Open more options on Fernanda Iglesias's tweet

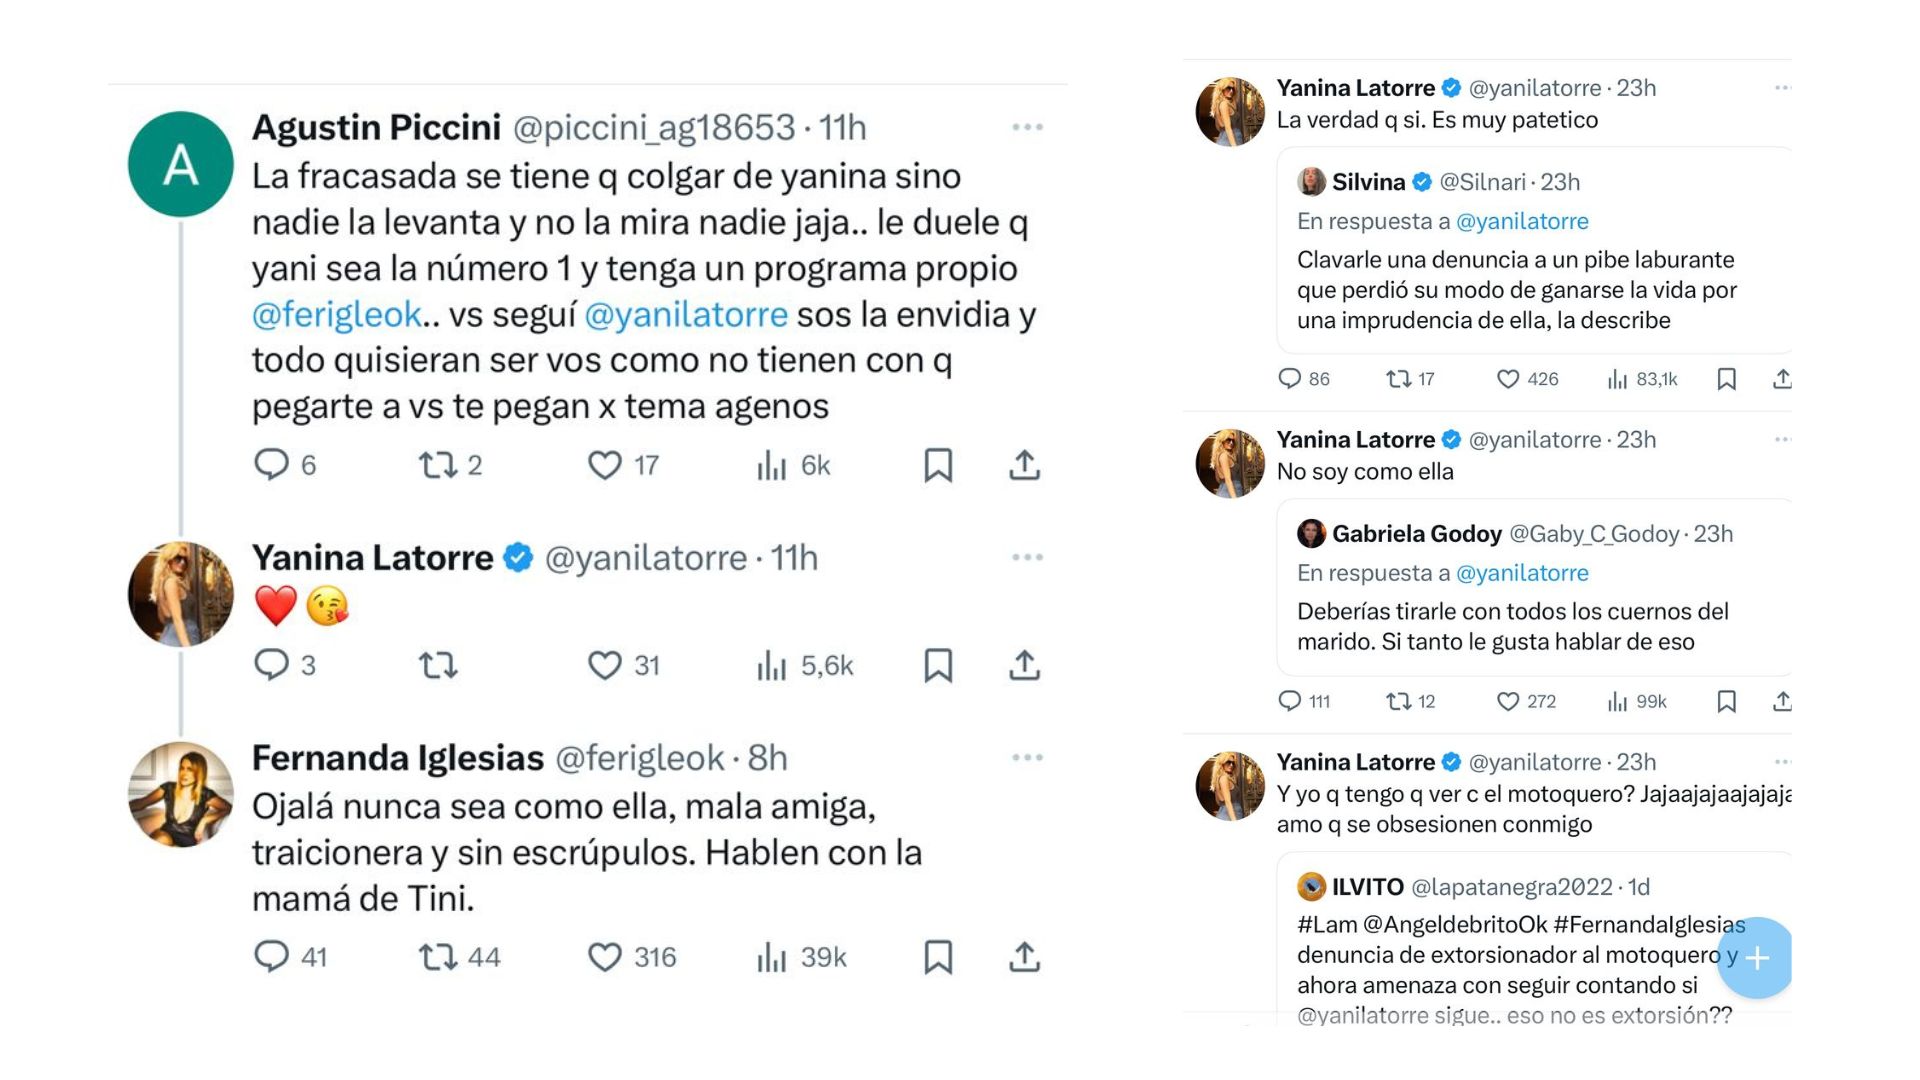pyautogui.click(x=1027, y=757)
